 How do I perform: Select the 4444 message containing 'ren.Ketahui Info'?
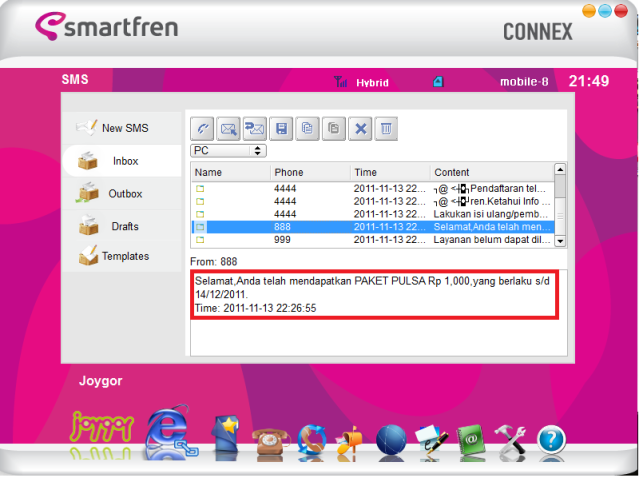[x=373, y=201]
